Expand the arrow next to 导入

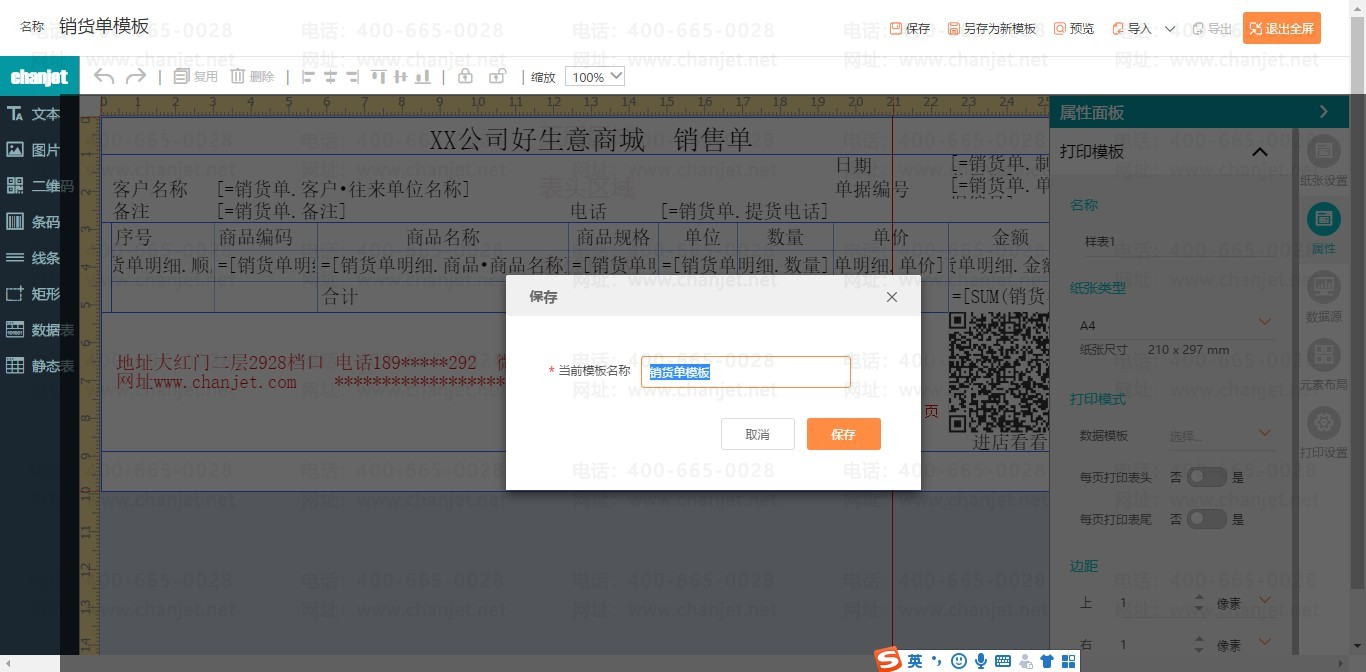point(1170,29)
